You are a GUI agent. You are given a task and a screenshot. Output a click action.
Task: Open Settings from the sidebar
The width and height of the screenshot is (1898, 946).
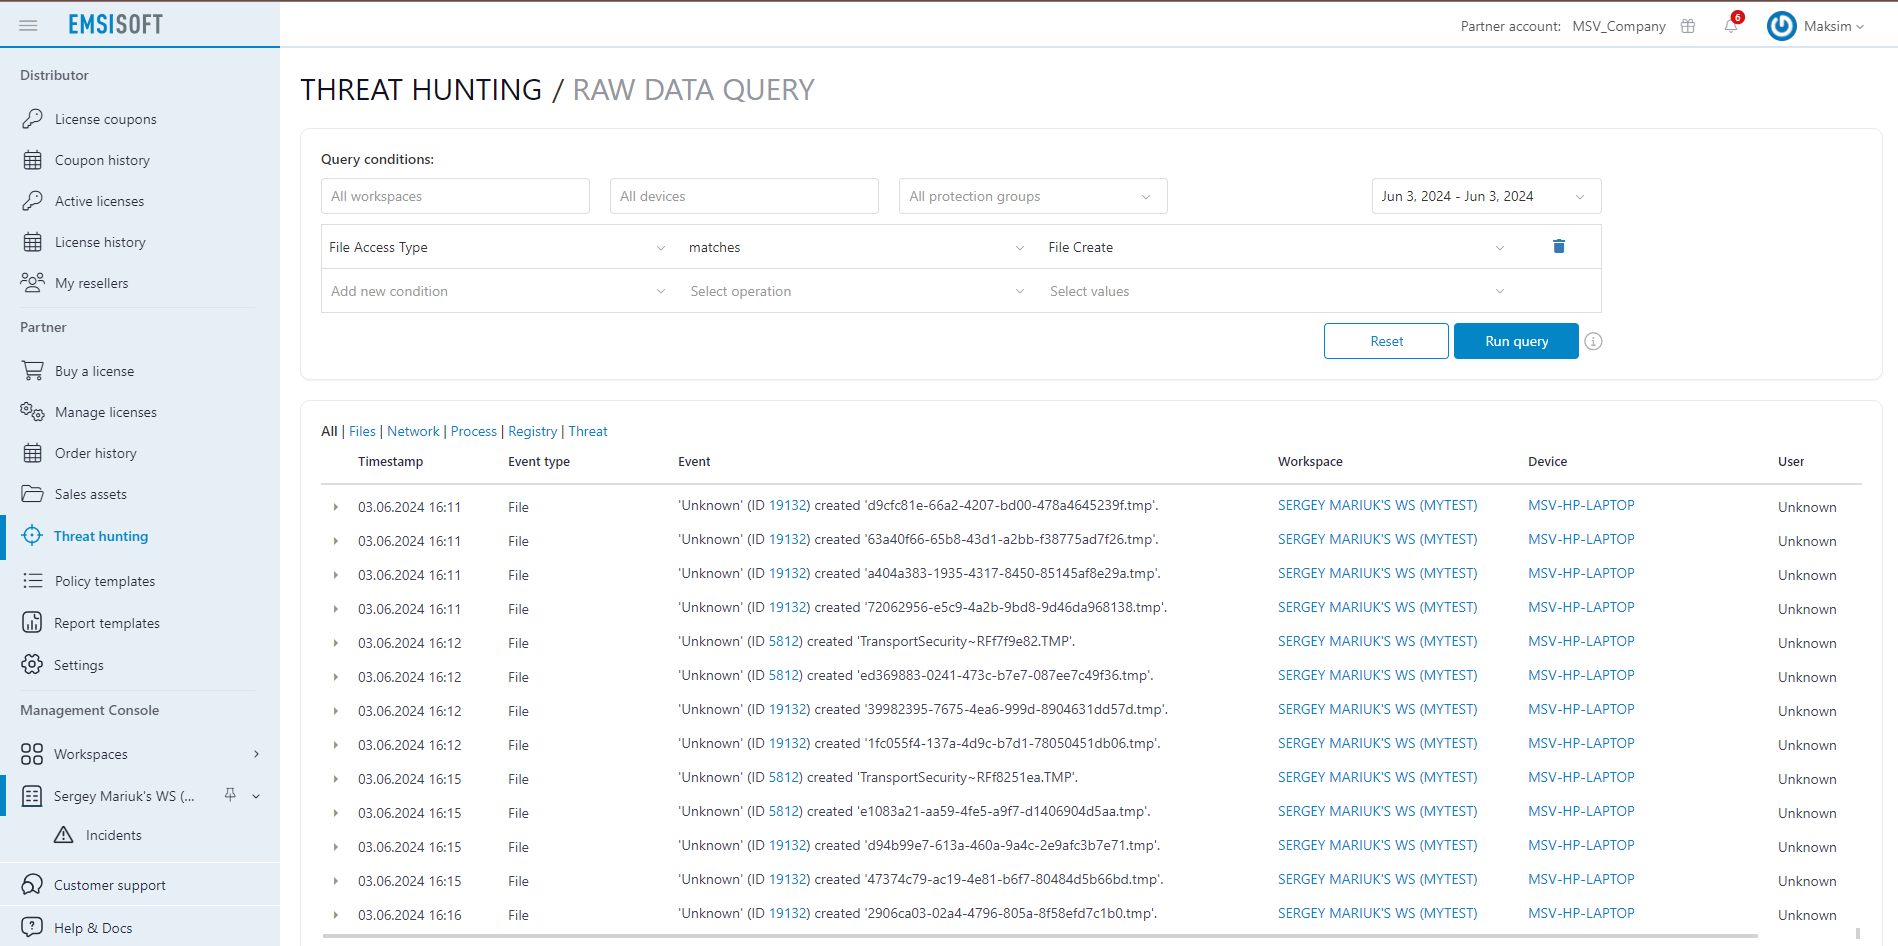pyautogui.click(x=78, y=664)
